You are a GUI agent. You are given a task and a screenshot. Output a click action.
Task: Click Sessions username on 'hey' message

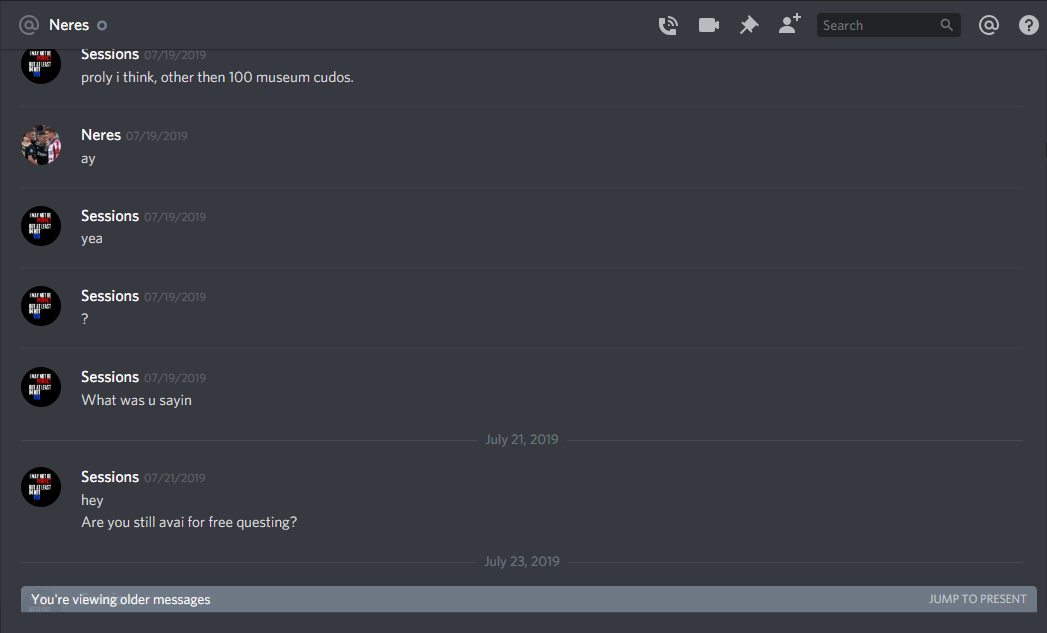pyautogui.click(x=110, y=477)
